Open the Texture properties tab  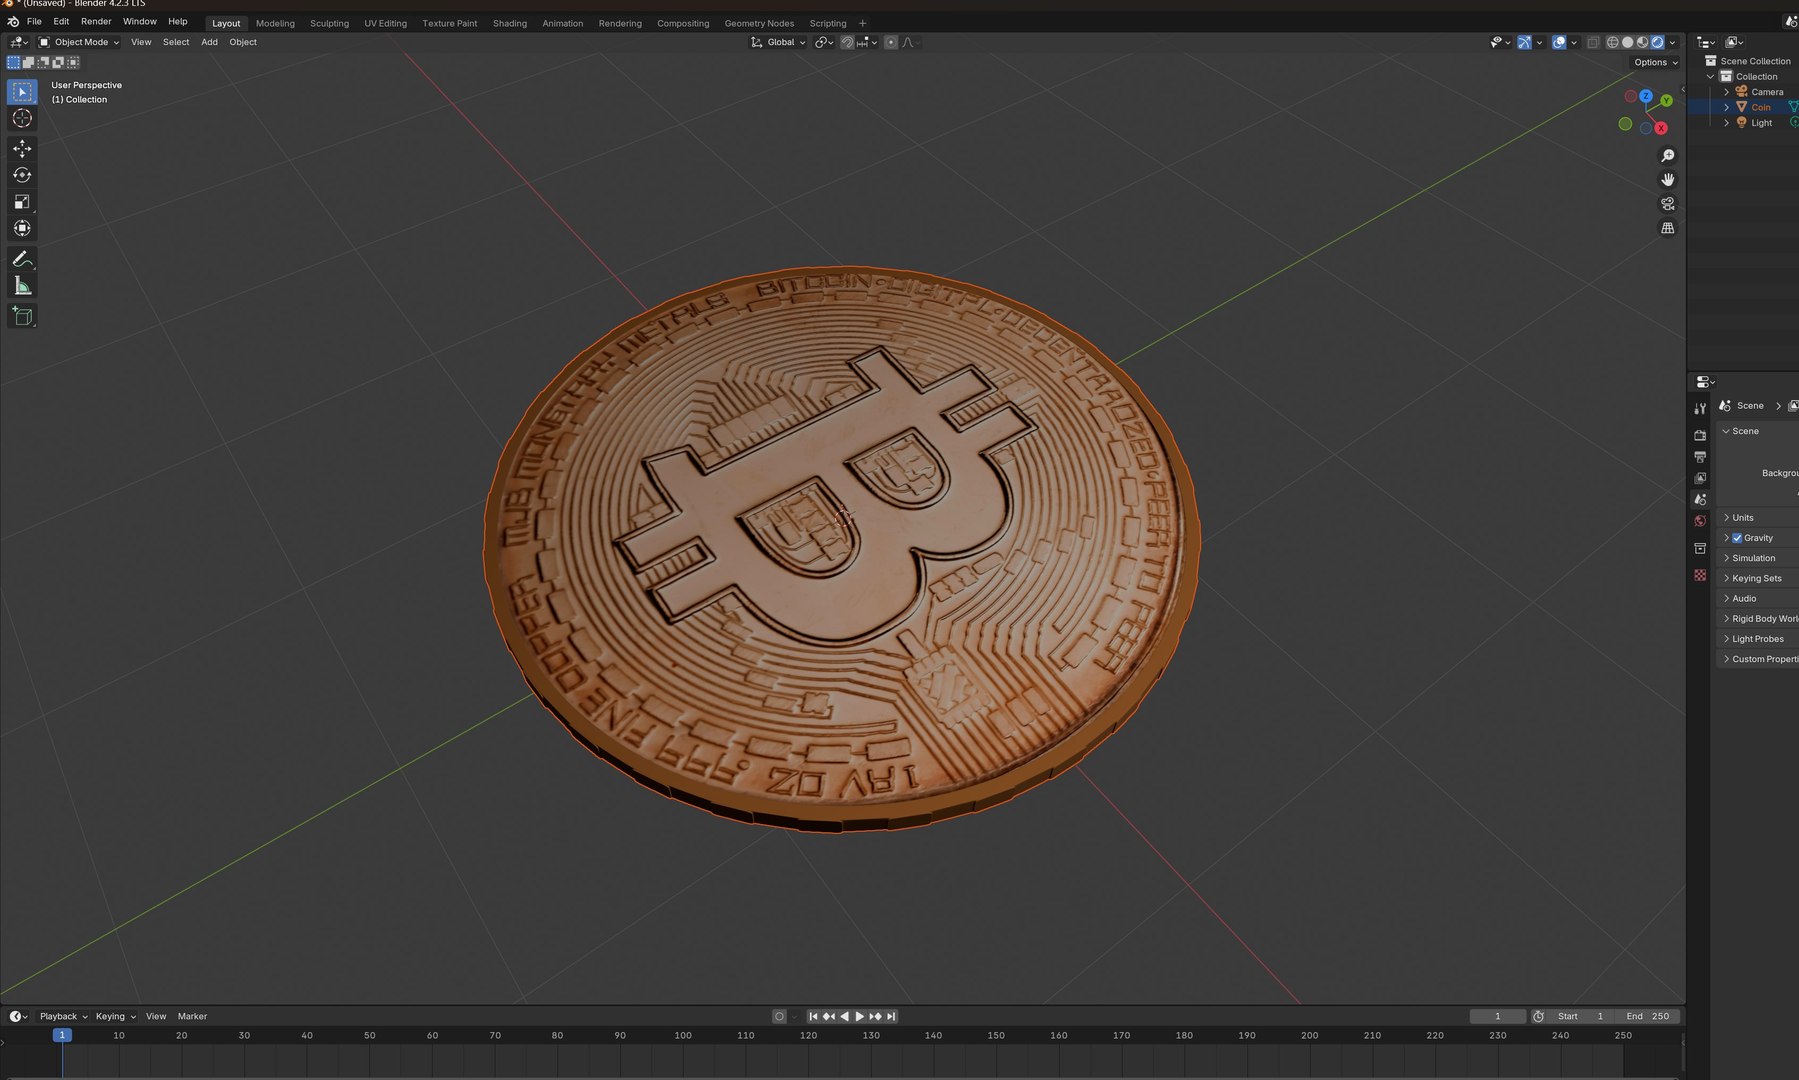click(x=1700, y=575)
